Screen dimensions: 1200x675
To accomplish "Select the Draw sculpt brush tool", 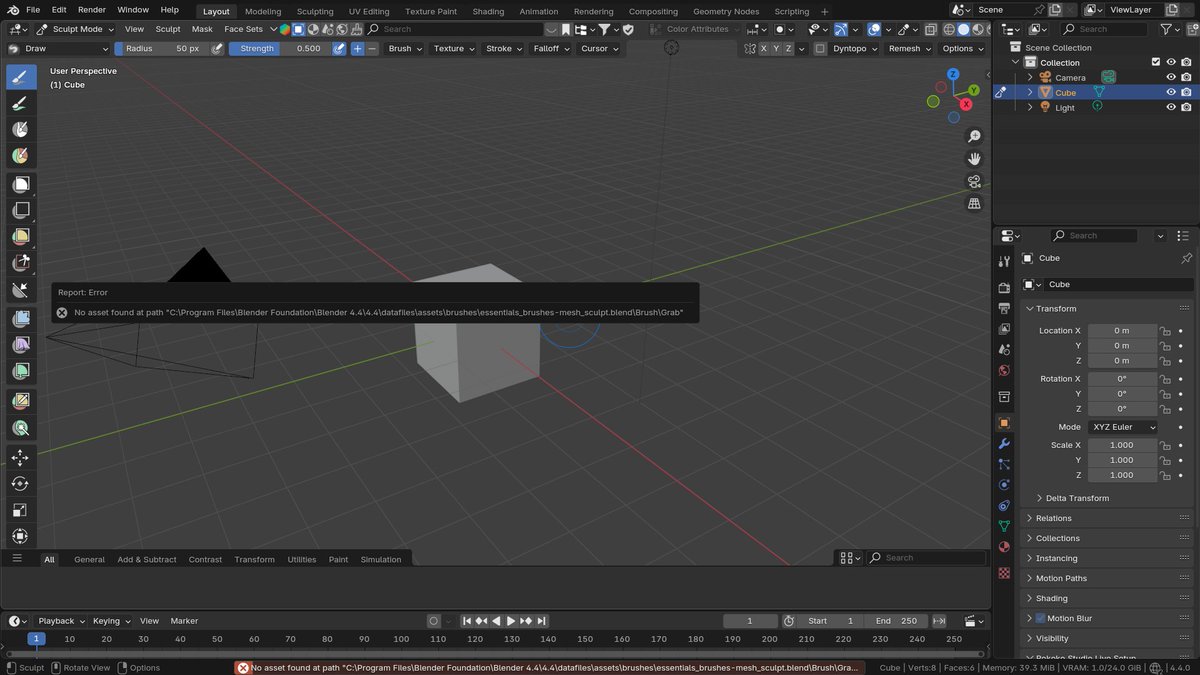I will 21,77.
